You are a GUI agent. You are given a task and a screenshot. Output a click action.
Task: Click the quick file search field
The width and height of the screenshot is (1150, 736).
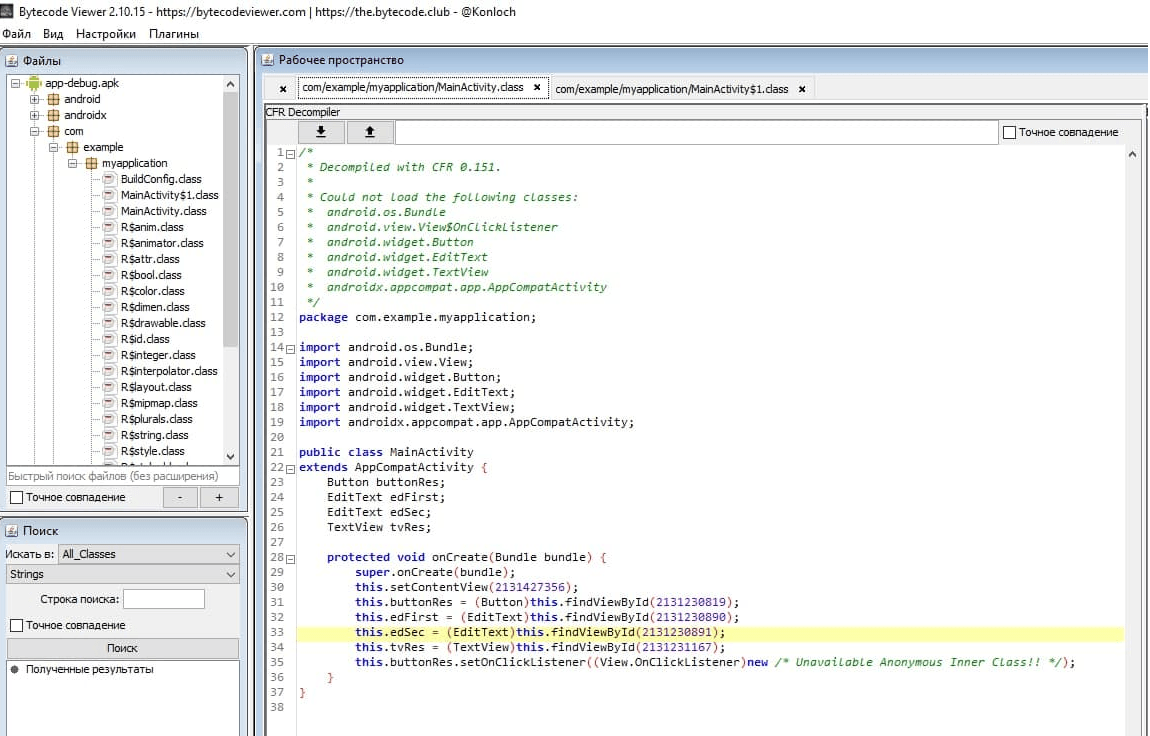(122, 476)
